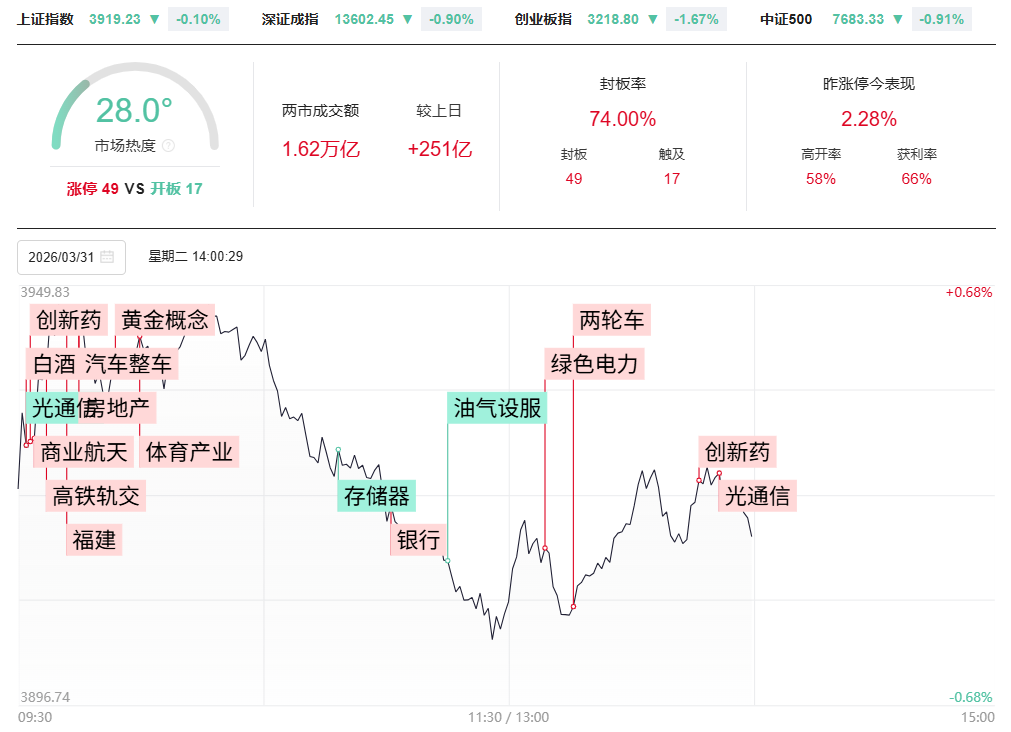The height and width of the screenshot is (732, 1011).
Task: Click the 涨停 49 count
Action: click(92, 188)
